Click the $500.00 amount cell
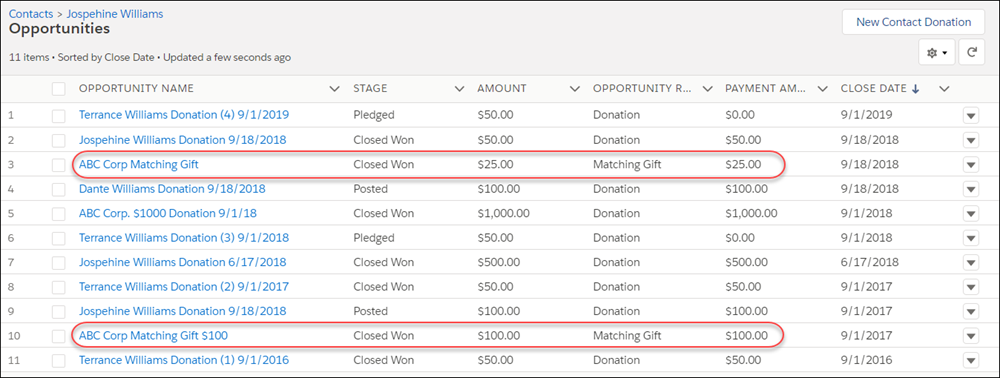 [x=498, y=263]
